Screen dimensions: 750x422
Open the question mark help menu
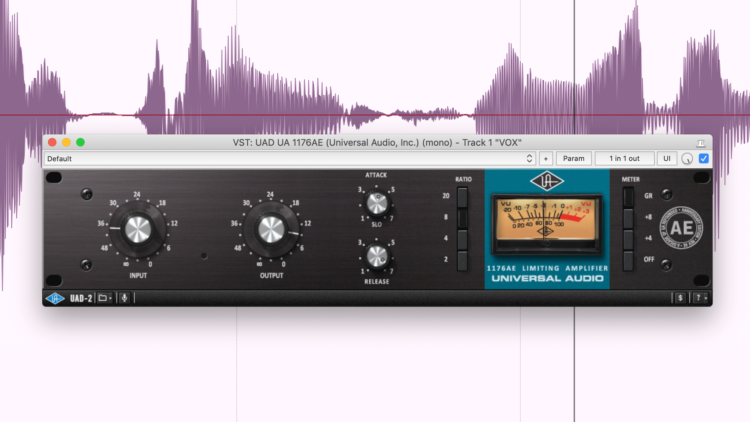700,298
